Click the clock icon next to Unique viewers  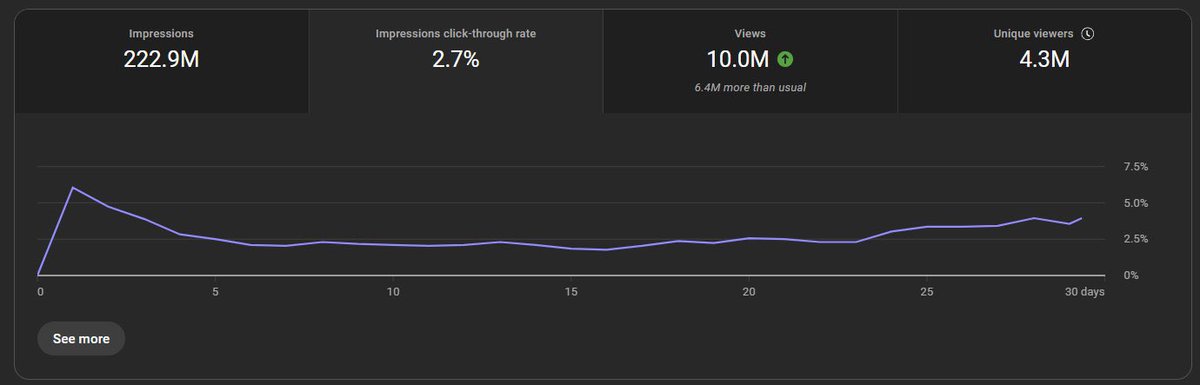[1088, 33]
